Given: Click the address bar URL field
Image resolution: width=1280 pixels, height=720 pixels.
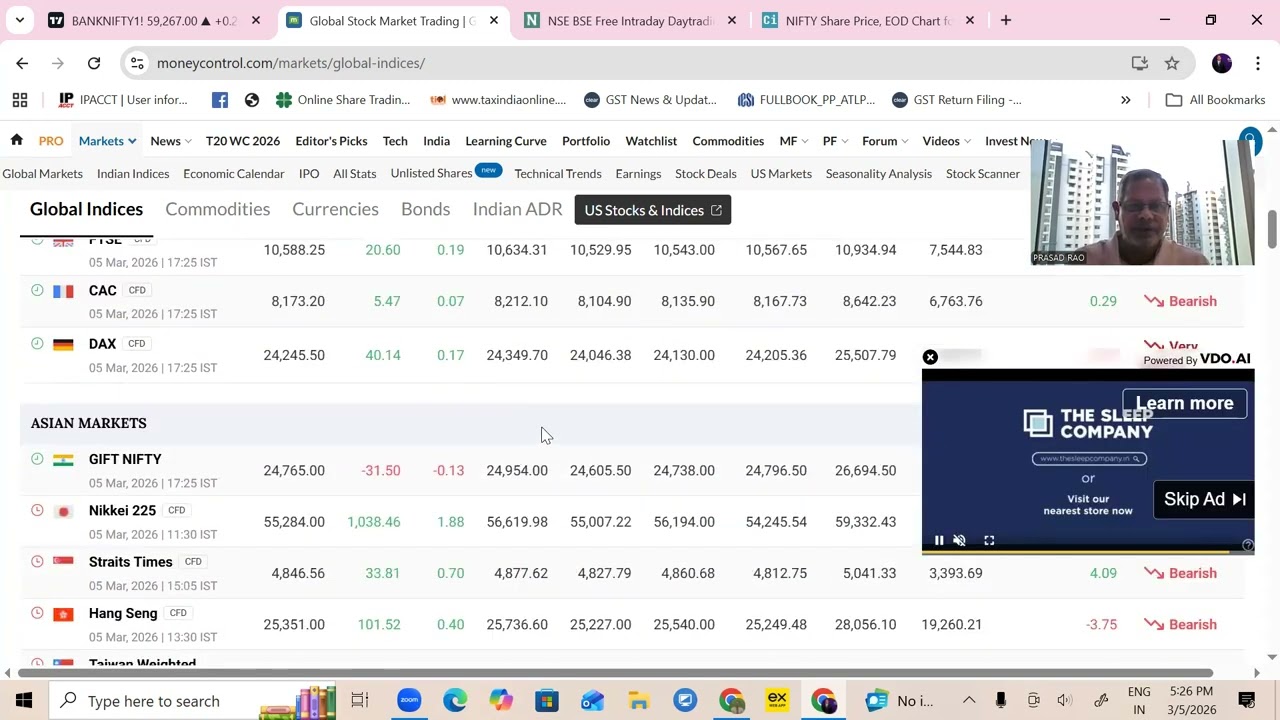Looking at the screenshot, I should 640,63.
